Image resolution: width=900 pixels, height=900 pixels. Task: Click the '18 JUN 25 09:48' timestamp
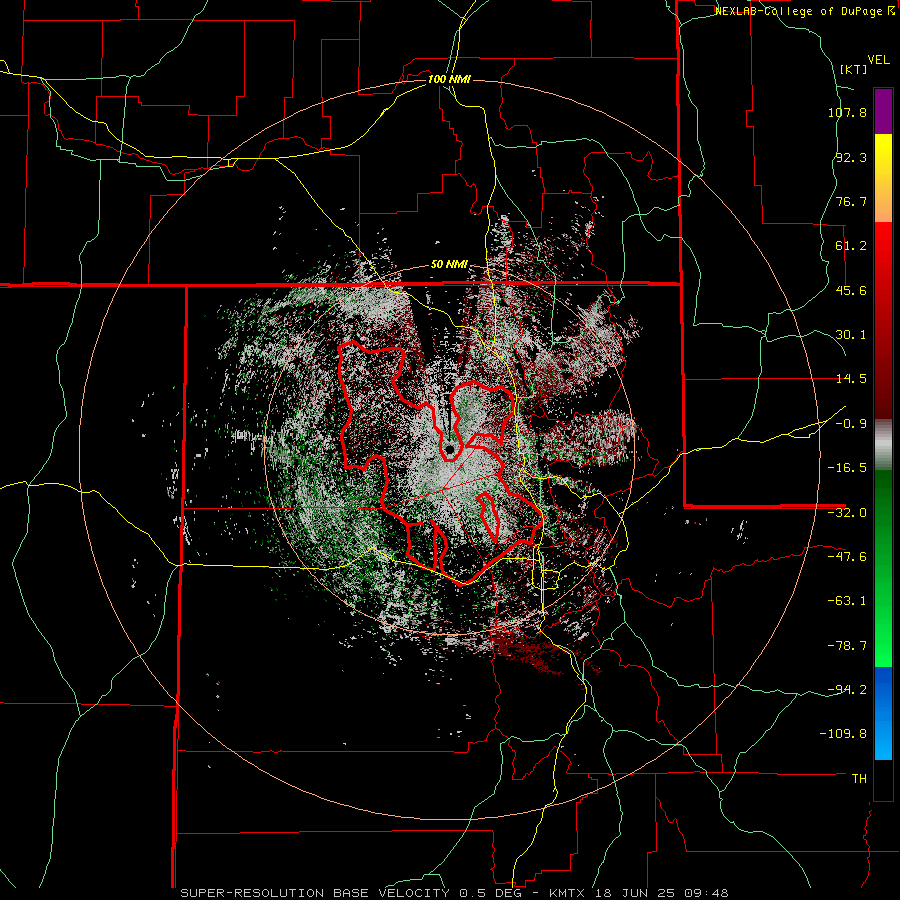pyautogui.click(x=660, y=893)
